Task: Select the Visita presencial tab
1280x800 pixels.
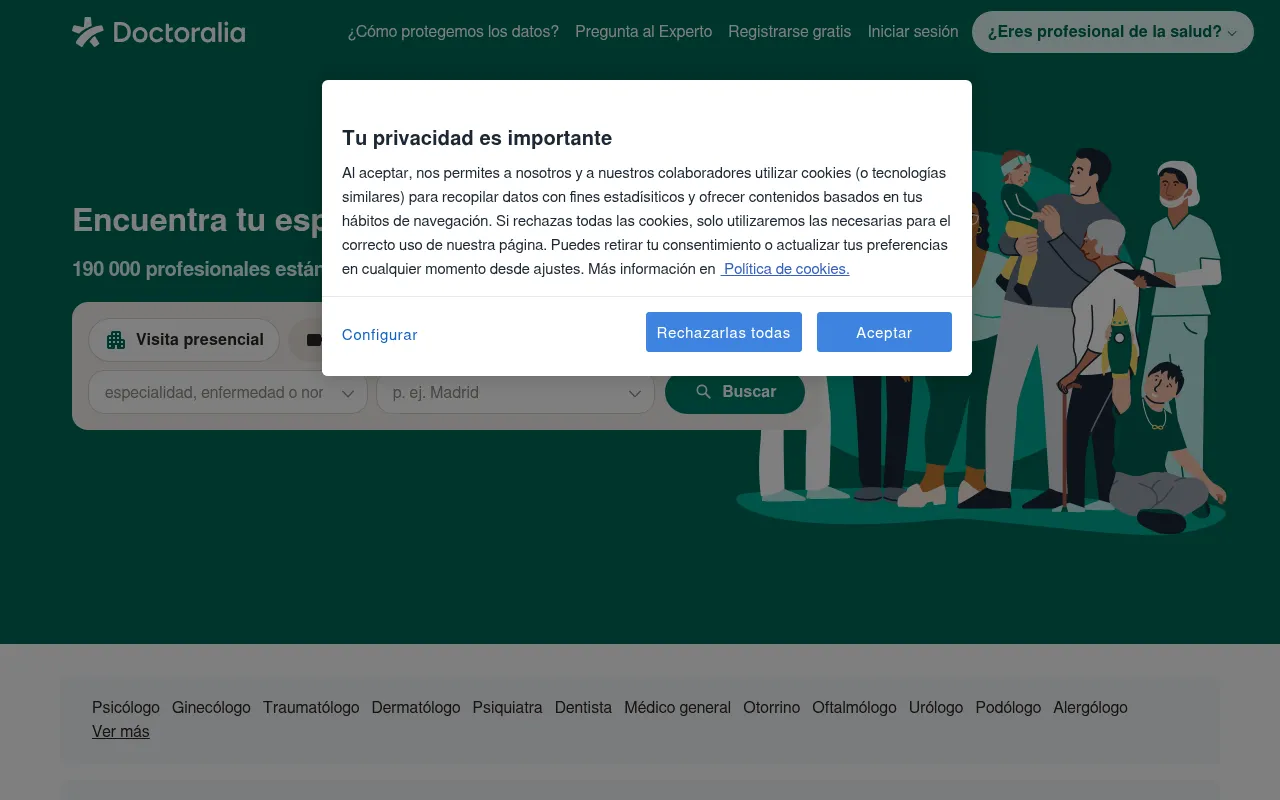Action: tap(184, 340)
